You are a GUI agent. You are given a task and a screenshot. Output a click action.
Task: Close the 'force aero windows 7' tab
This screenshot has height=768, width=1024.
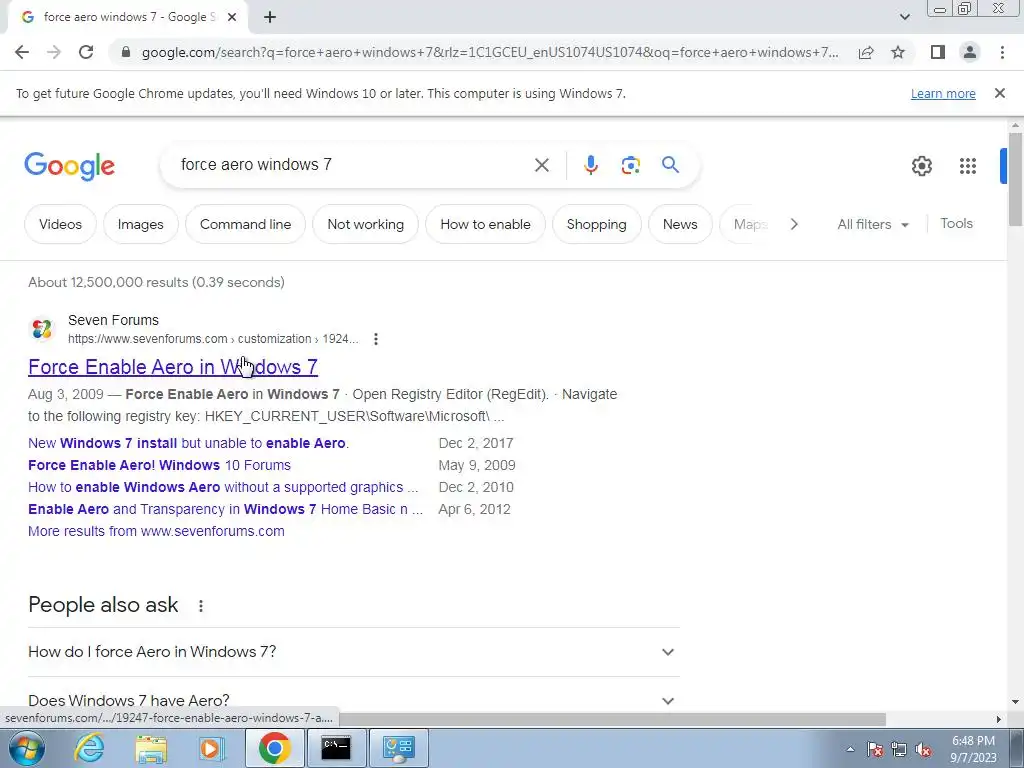tap(232, 18)
